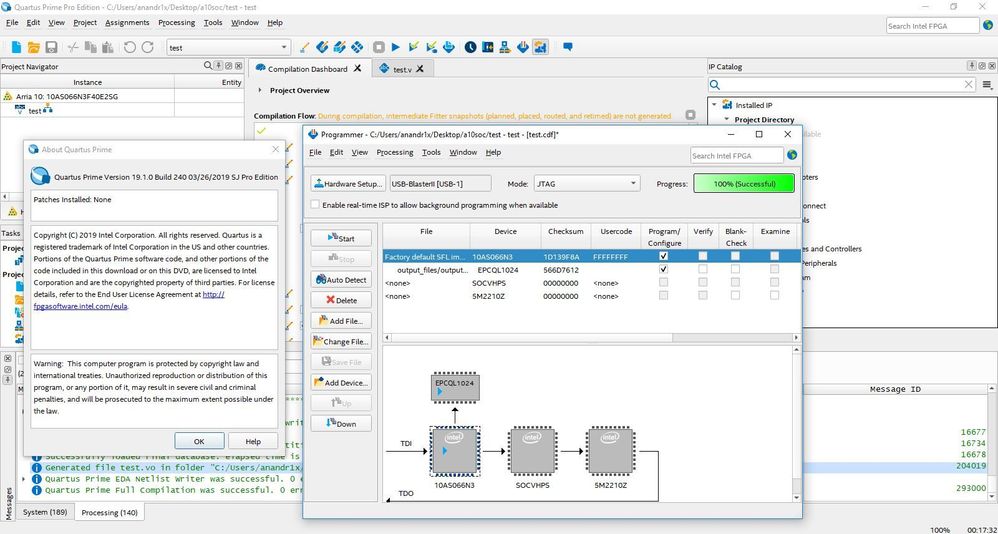Image resolution: width=998 pixels, height=534 pixels.
Task: Open the JTAG Mode dropdown
Action: [x=588, y=184]
